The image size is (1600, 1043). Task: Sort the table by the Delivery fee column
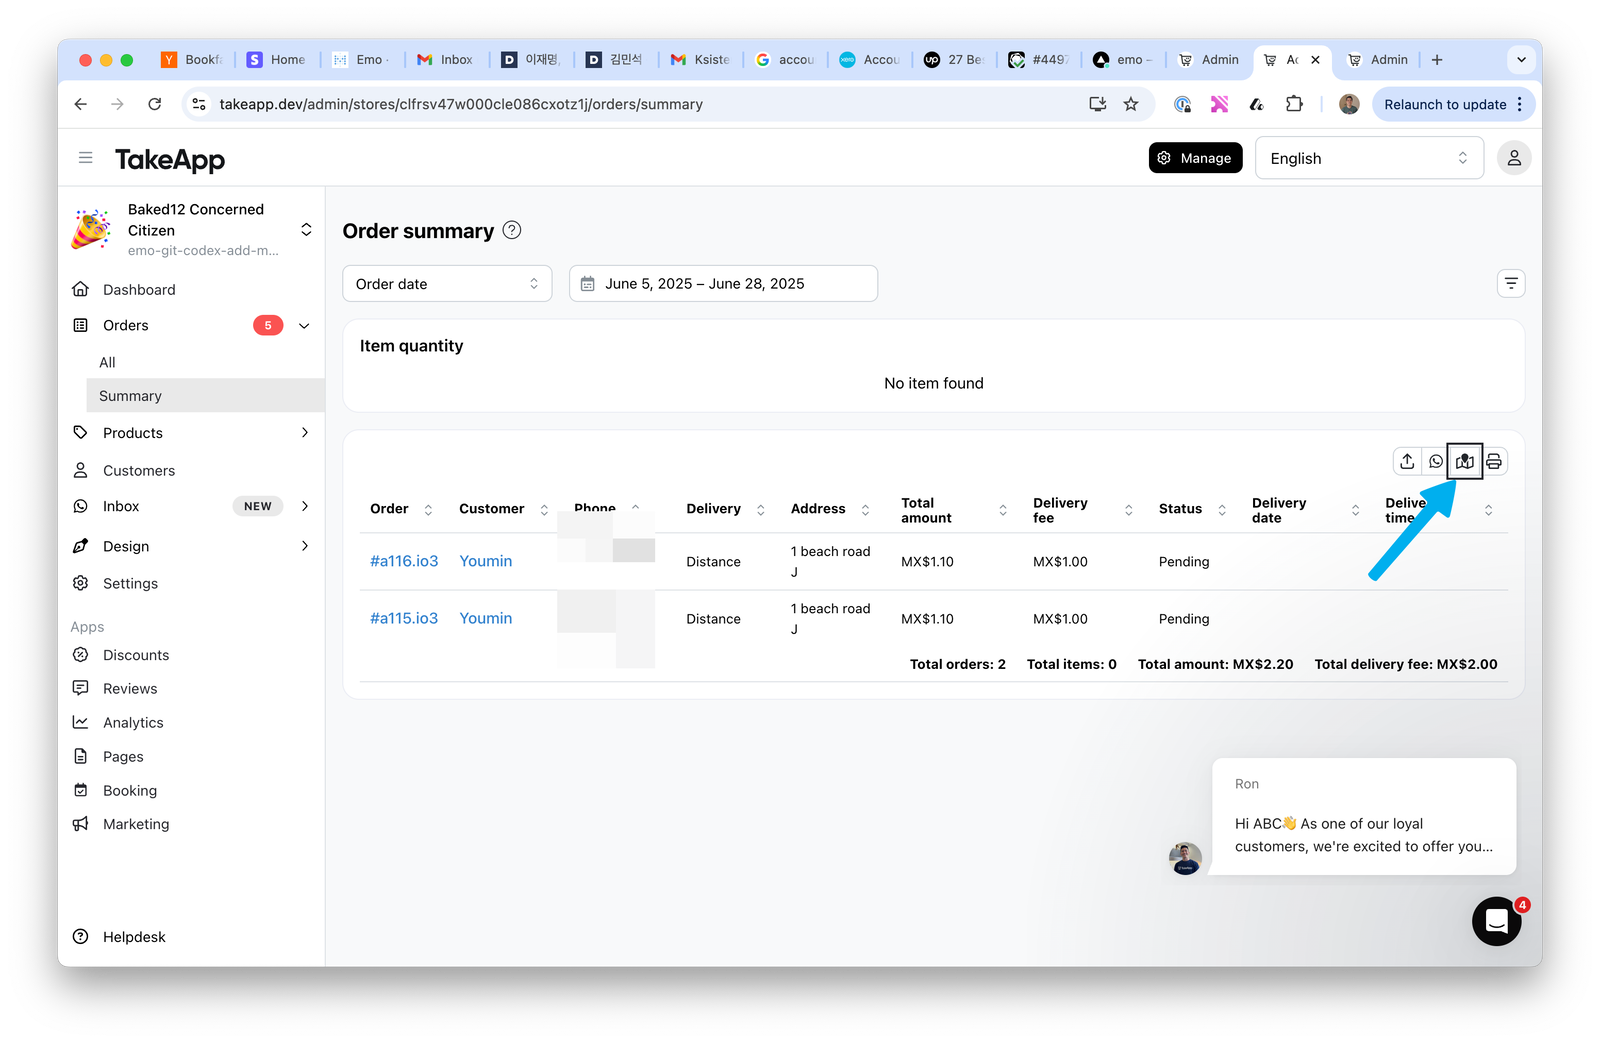1129,510
